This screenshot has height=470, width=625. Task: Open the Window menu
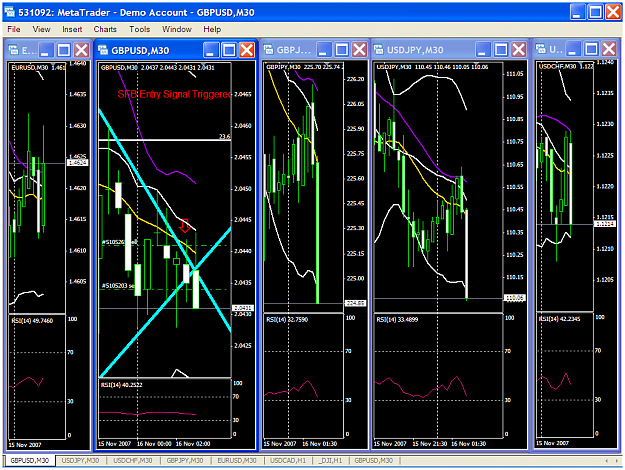[x=177, y=29]
